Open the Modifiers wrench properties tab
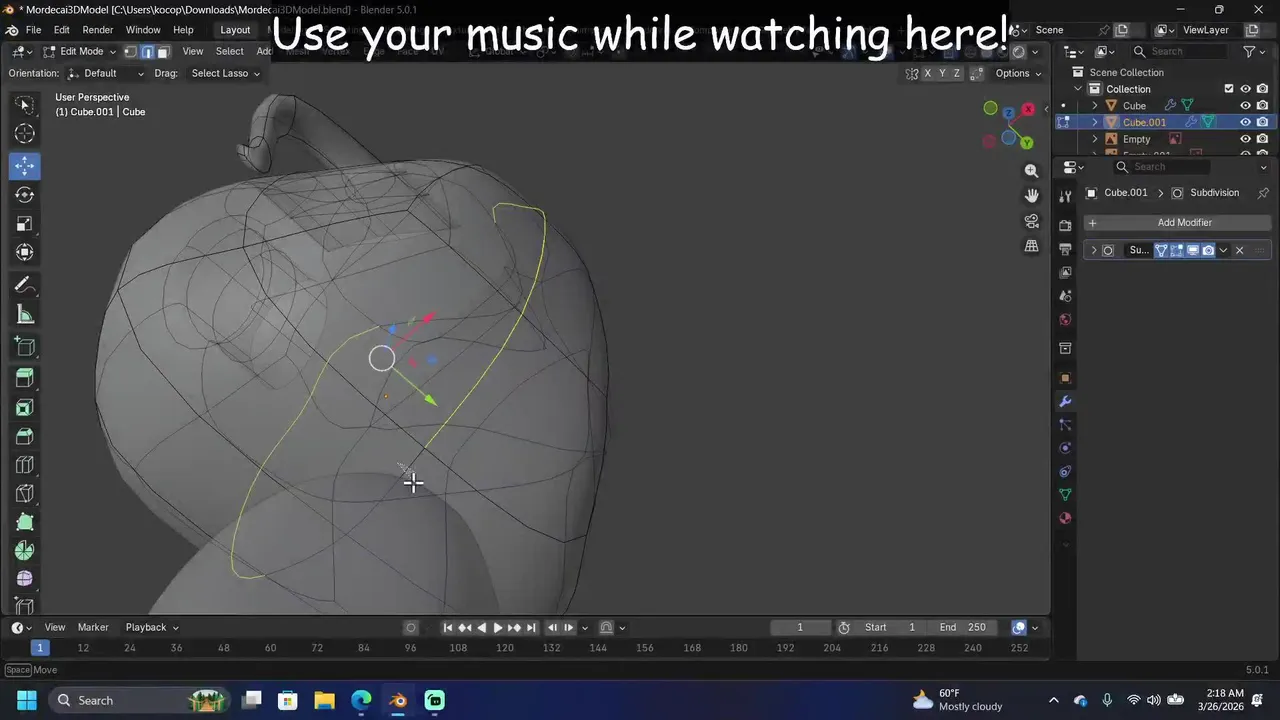This screenshot has width=1280, height=720. 1065,401
